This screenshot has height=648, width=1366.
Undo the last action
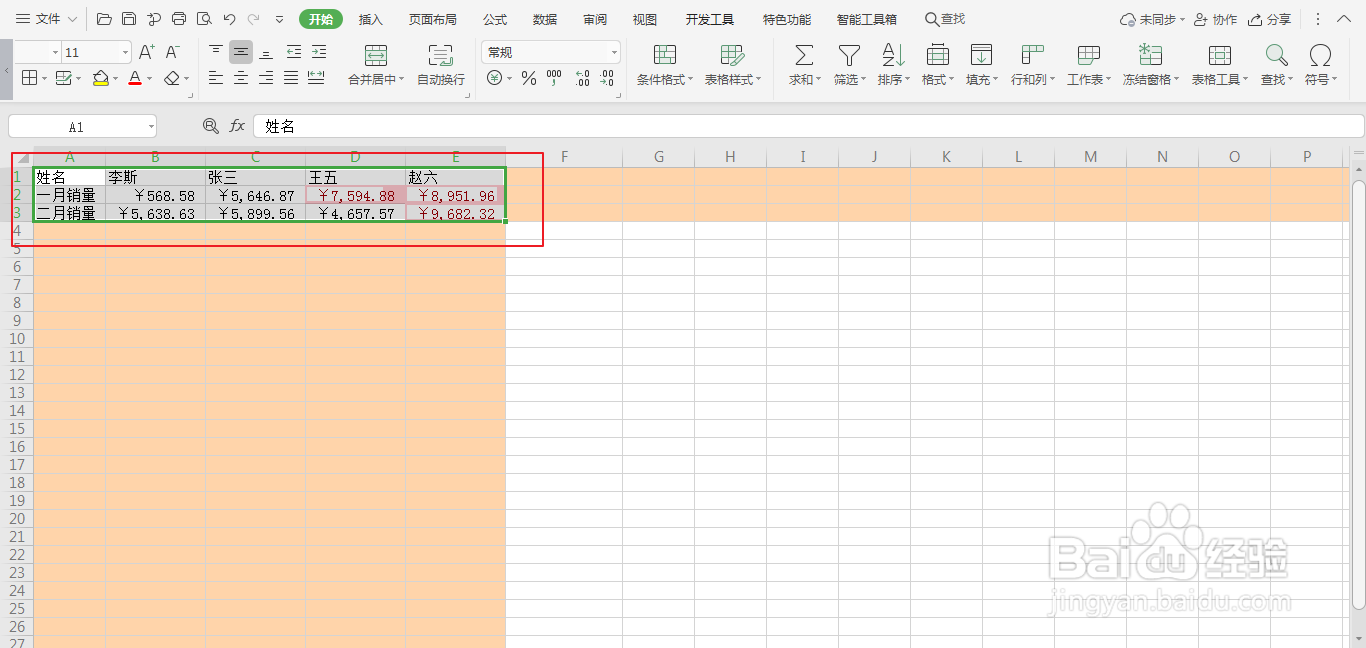point(229,19)
